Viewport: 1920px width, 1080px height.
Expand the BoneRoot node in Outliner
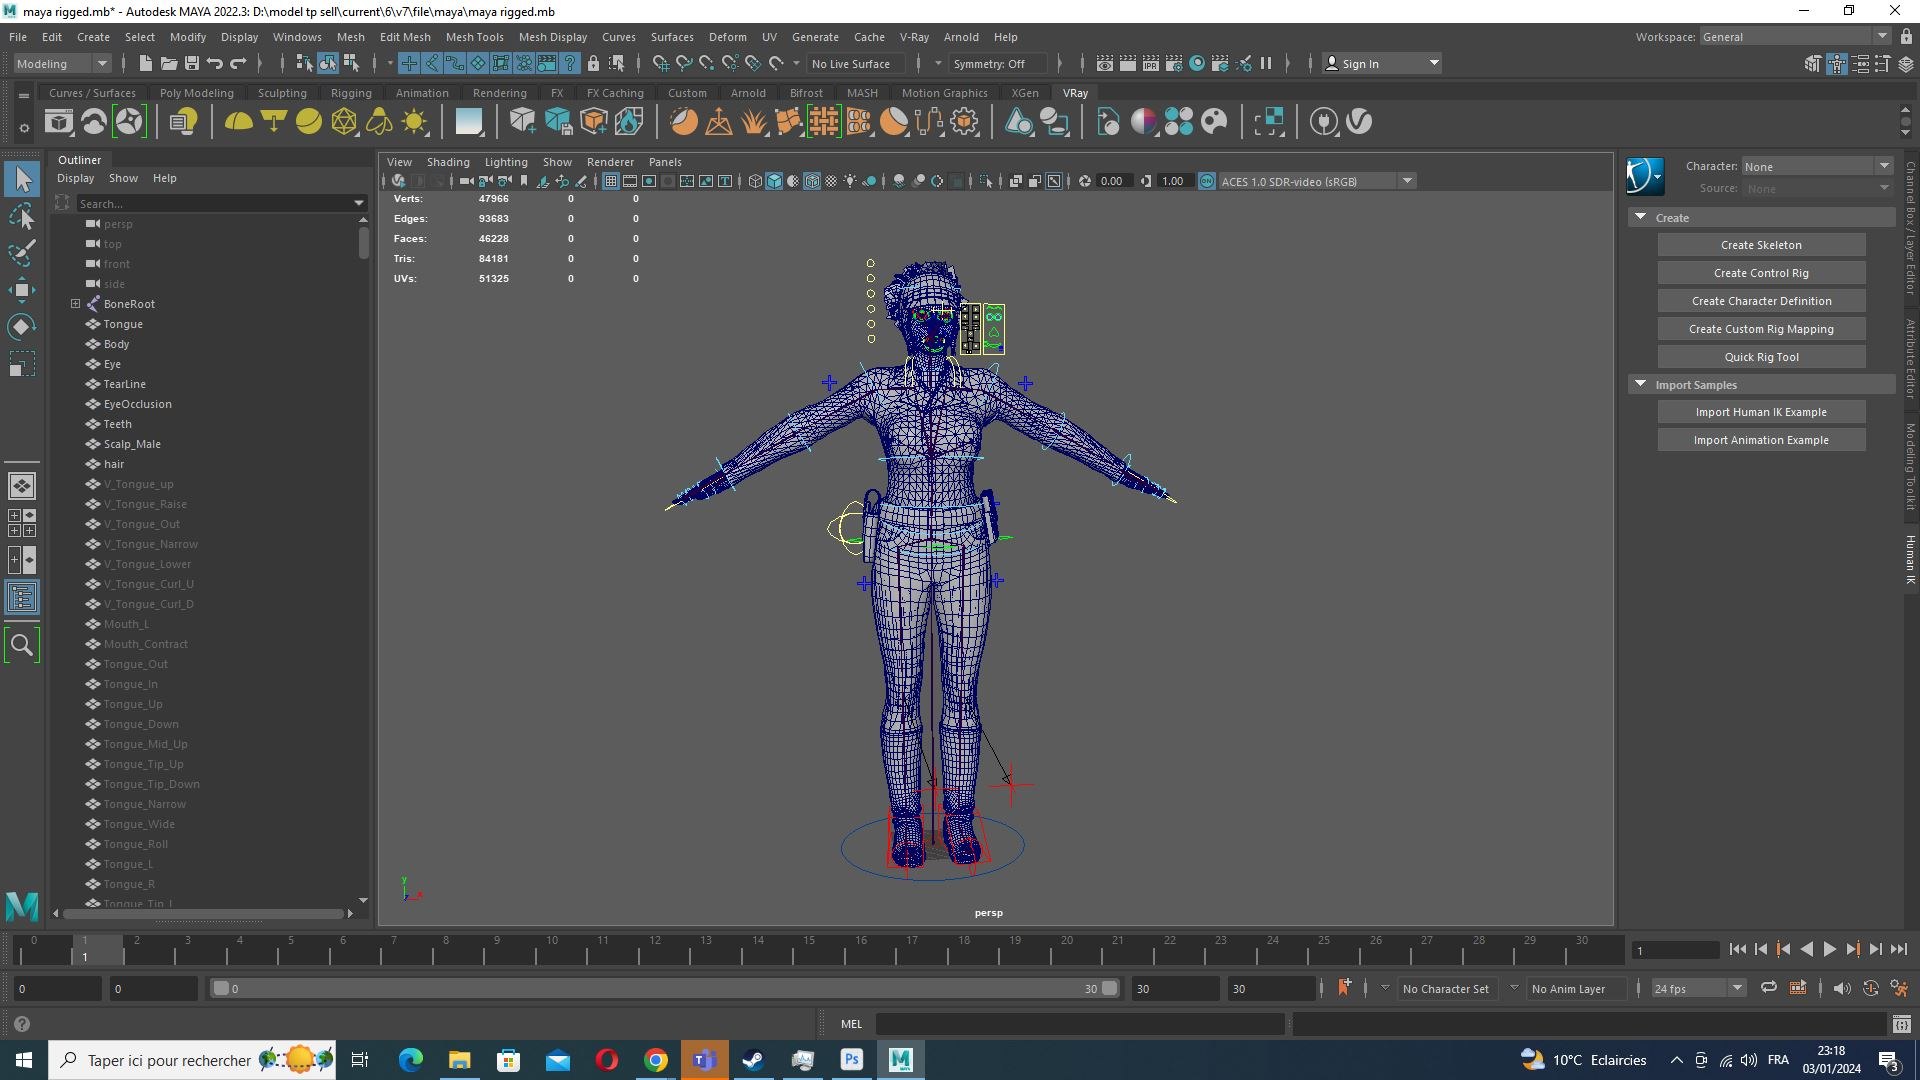pos(75,304)
